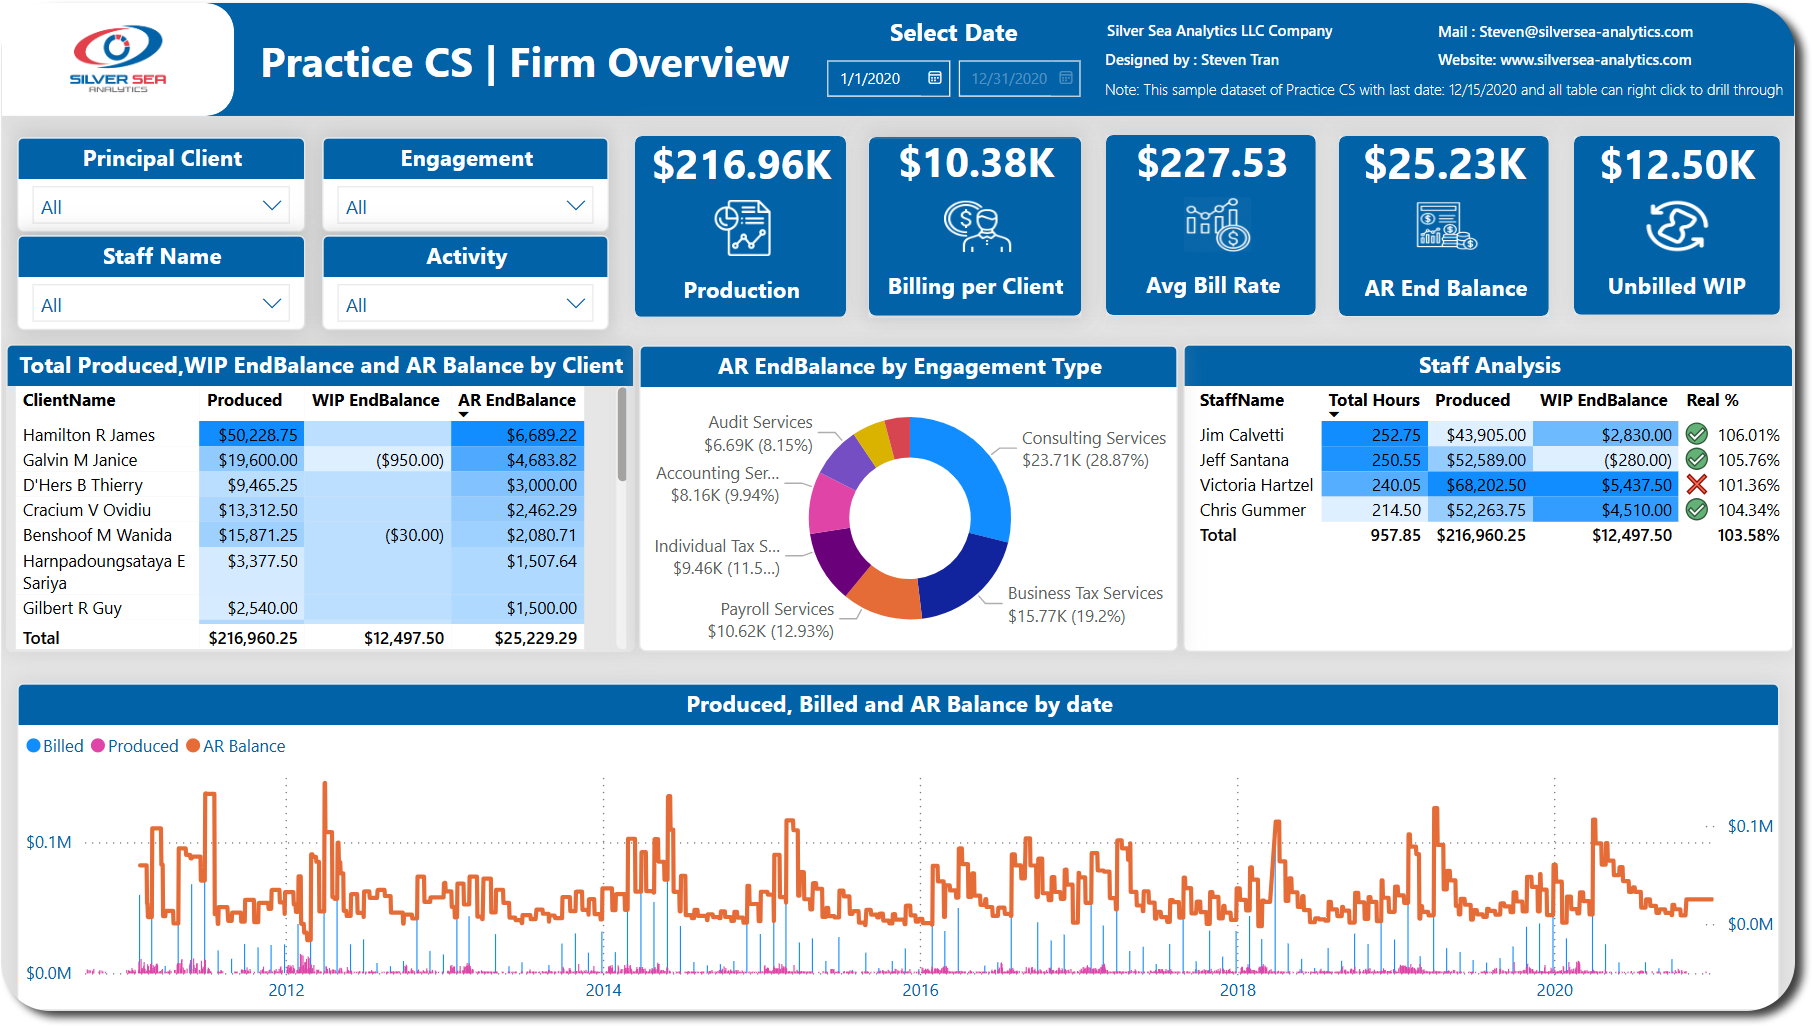Toggle Produced series in chart legend
Viewport: 1812px width, 1026px height.
(134, 746)
